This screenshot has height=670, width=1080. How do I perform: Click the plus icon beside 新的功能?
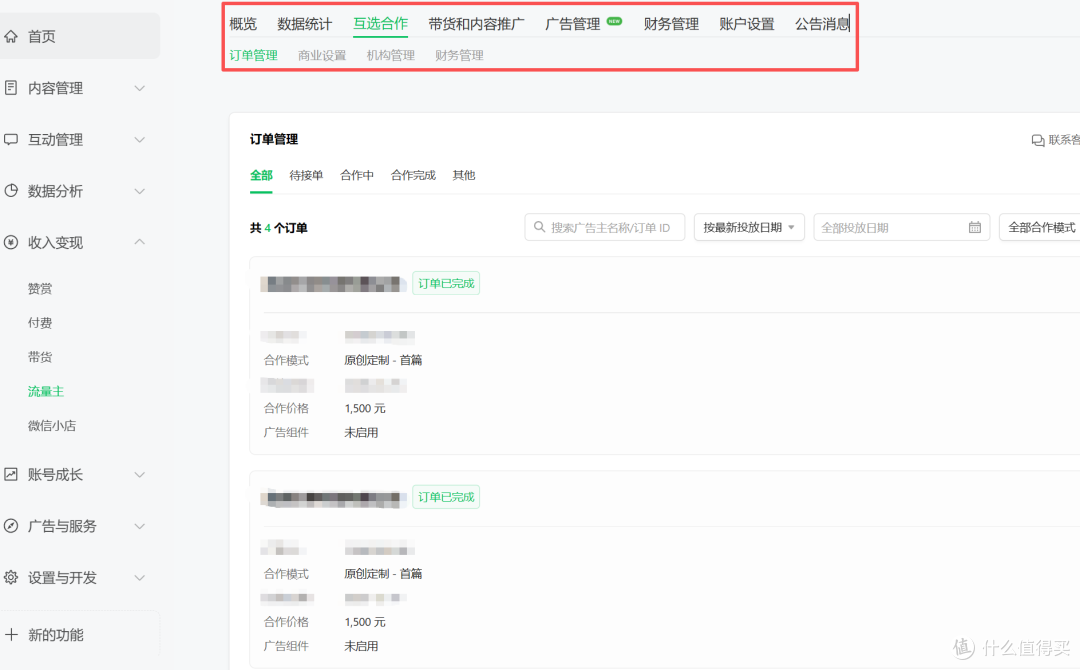point(11,634)
